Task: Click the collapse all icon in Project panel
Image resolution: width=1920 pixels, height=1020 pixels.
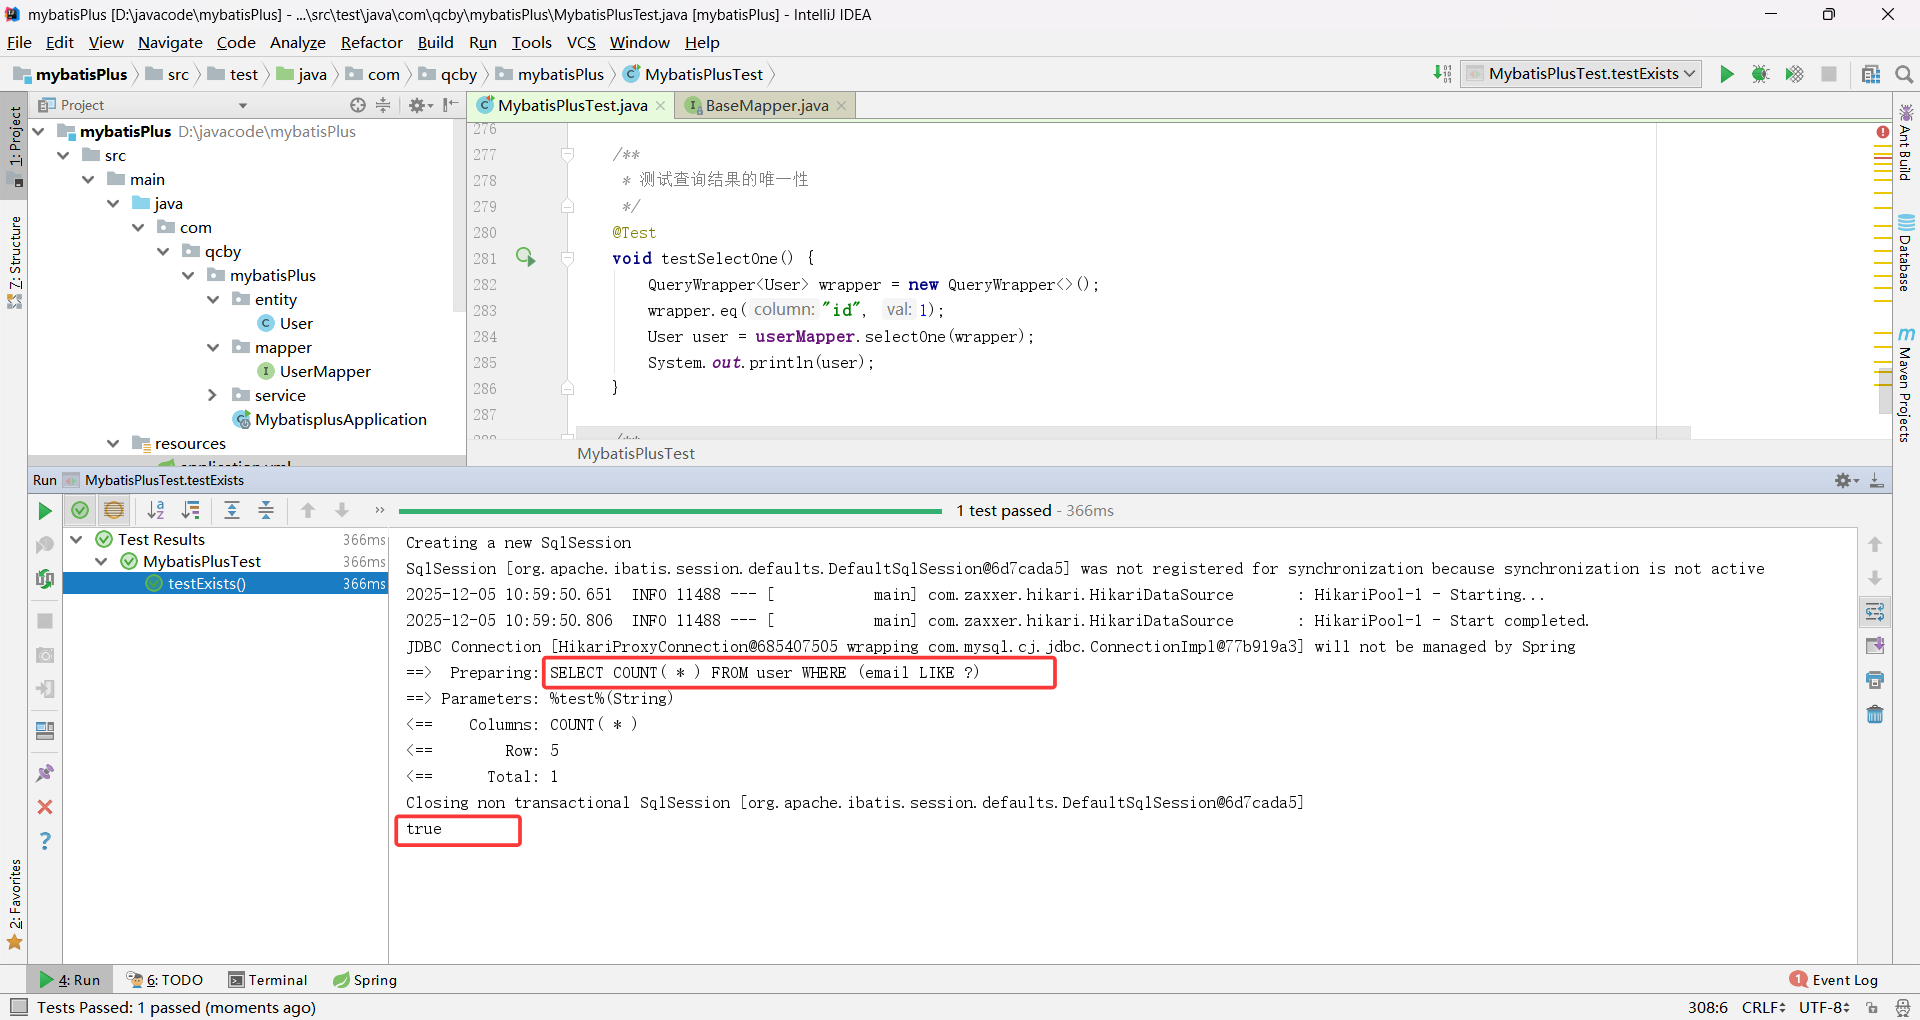Action: coord(383,105)
